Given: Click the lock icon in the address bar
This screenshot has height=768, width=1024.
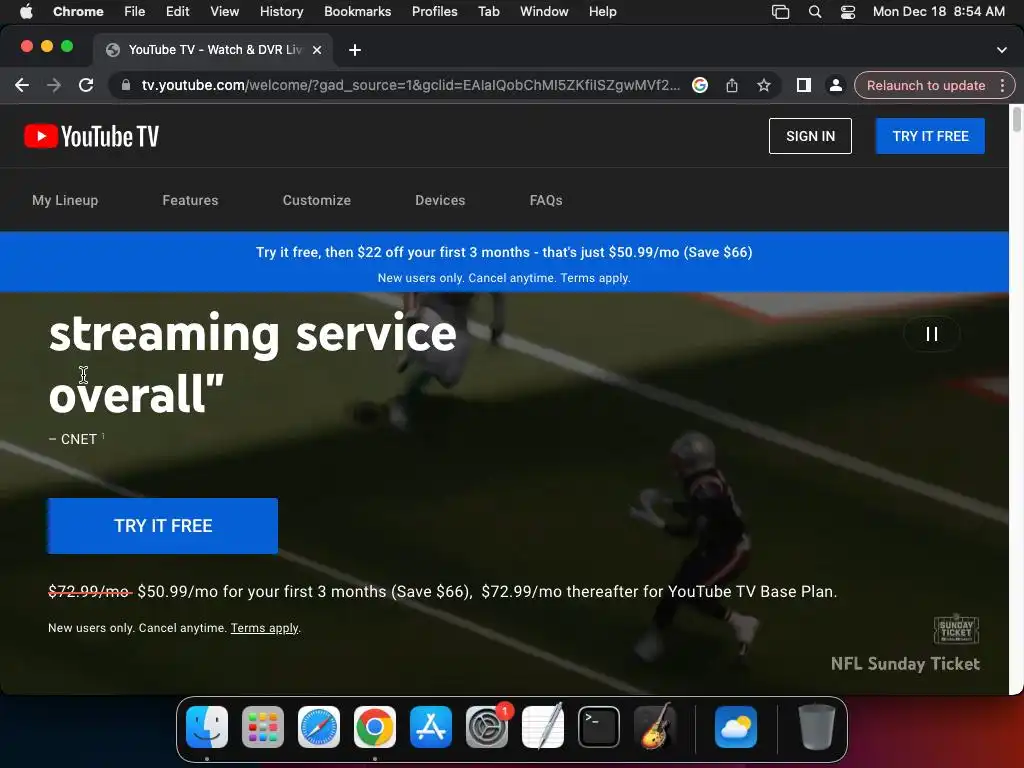Looking at the screenshot, I should pyautogui.click(x=126, y=85).
